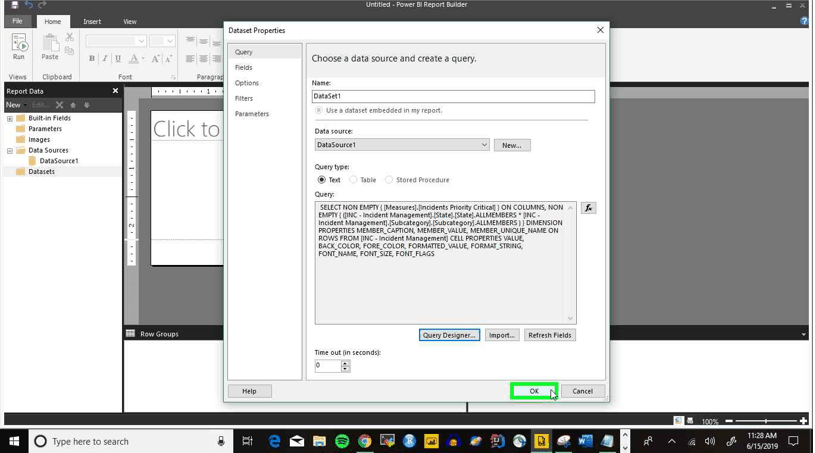Switch to the Insert ribbon tab
Screen dimensions: 815x453
92,22
